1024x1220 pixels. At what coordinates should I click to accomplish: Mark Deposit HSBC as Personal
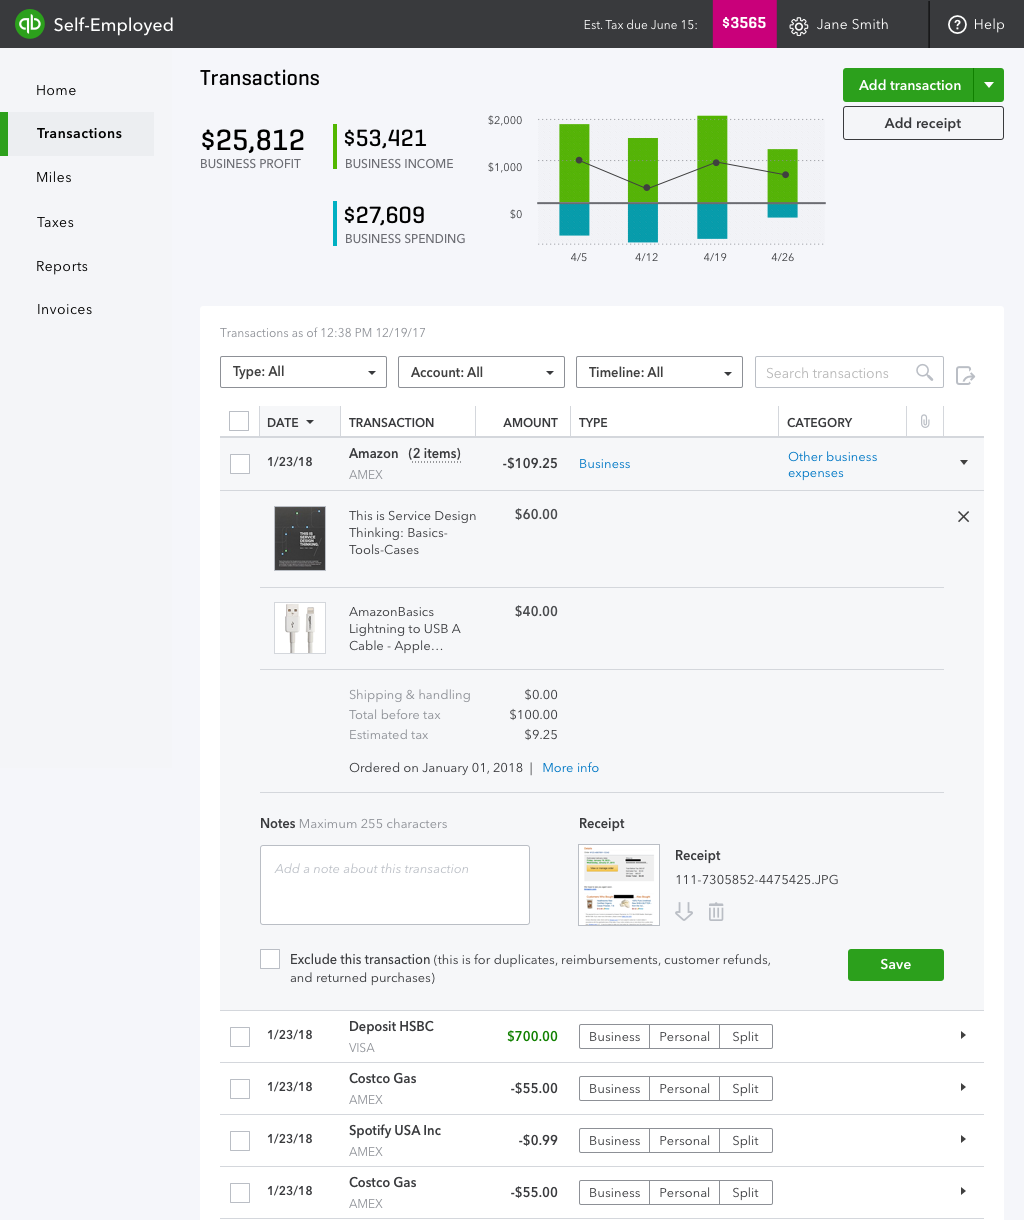[684, 1037]
